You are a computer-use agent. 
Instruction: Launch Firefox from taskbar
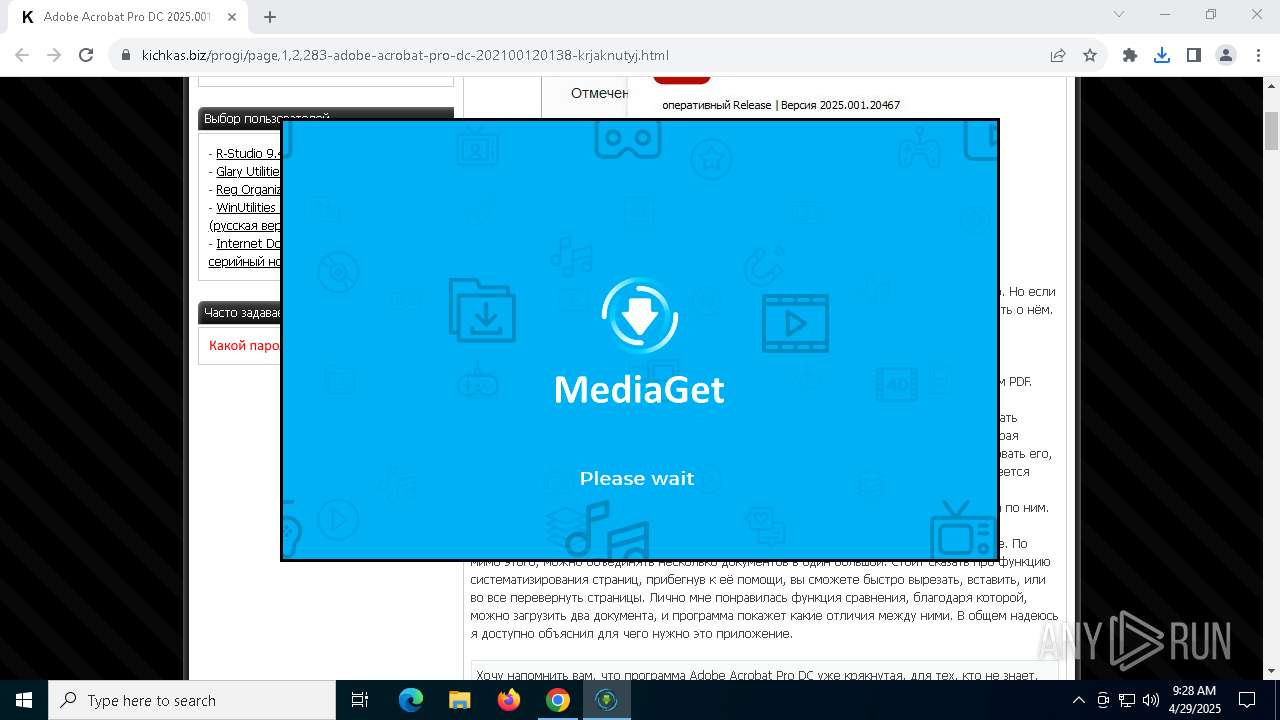point(509,700)
